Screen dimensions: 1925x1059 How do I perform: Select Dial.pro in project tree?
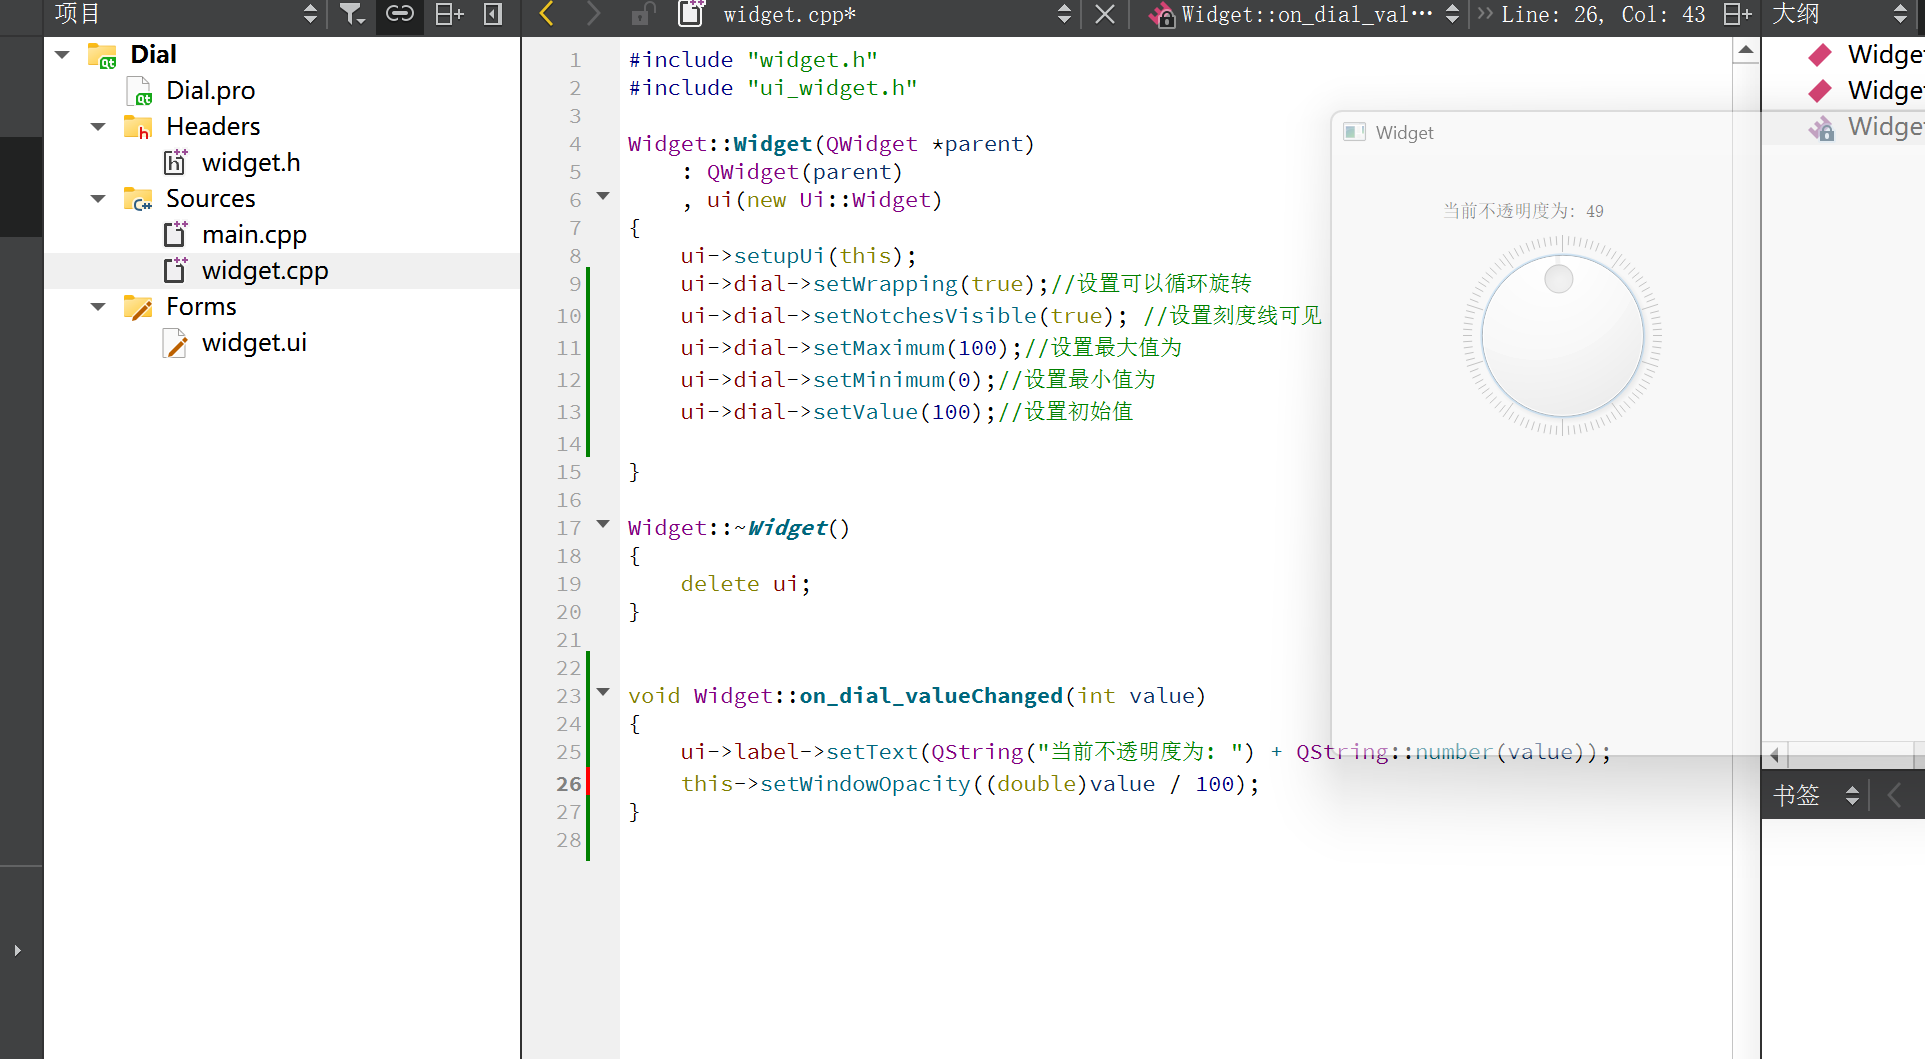[x=210, y=90]
